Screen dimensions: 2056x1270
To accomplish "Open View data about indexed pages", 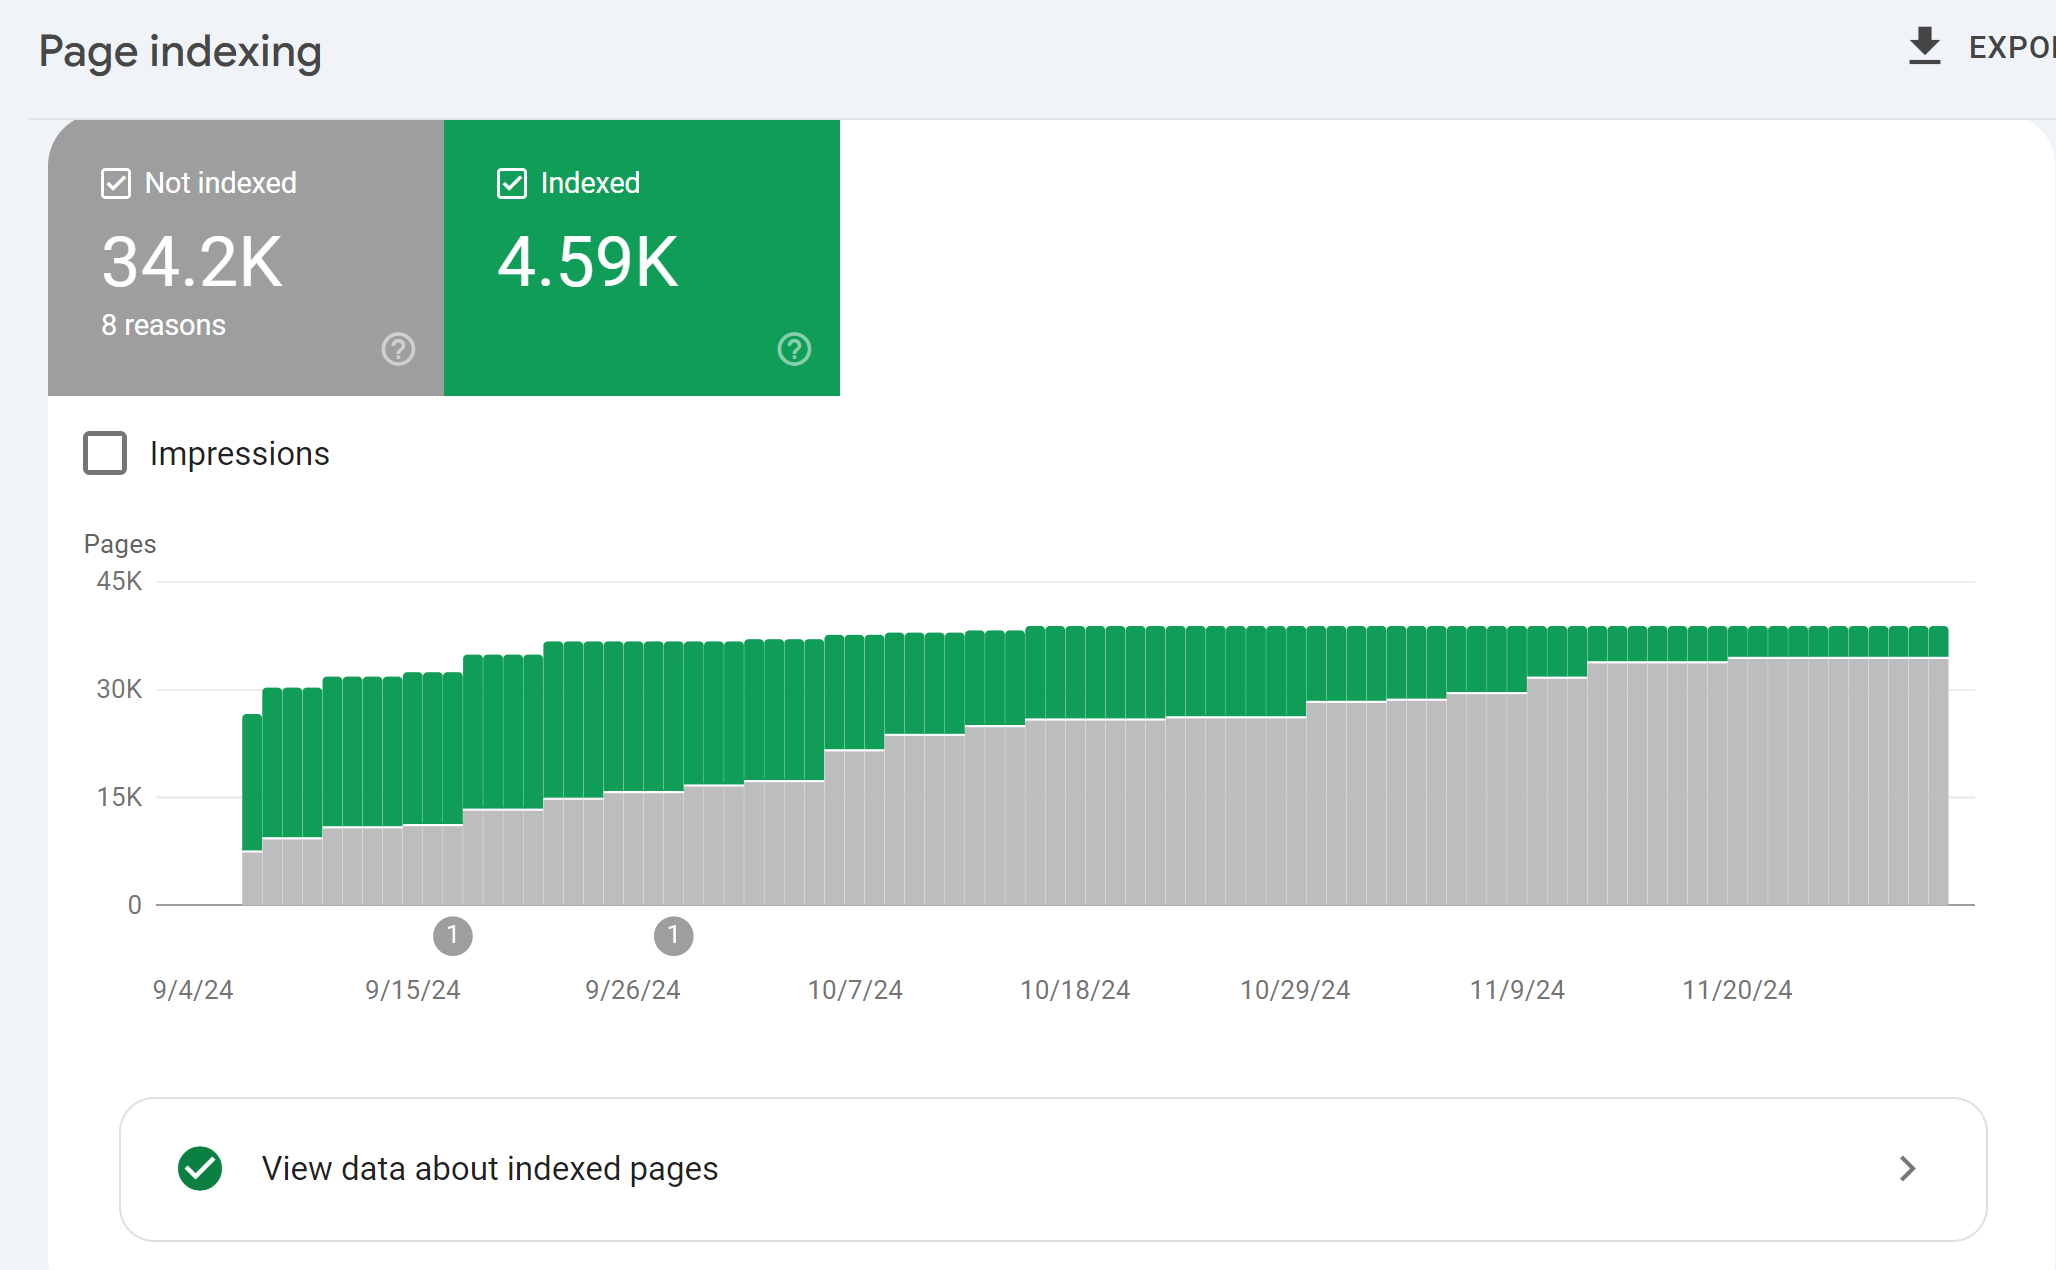I will click(x=1053, y=1169).
